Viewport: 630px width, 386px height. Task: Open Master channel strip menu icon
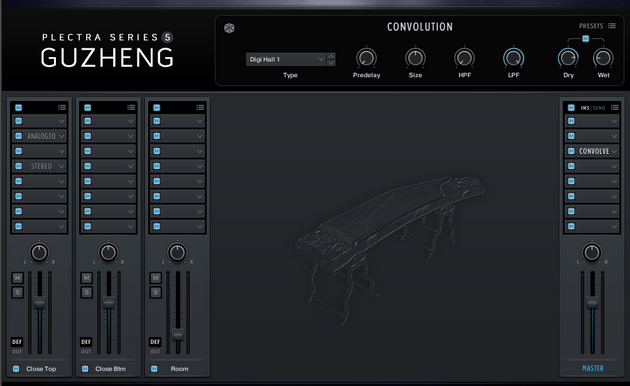pos(615,107)
